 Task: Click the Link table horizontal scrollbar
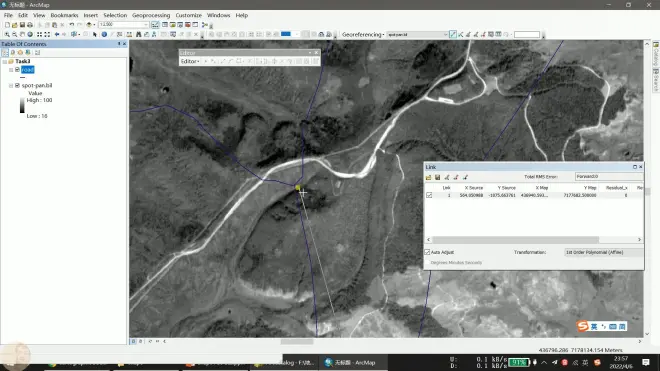[516, 240]
